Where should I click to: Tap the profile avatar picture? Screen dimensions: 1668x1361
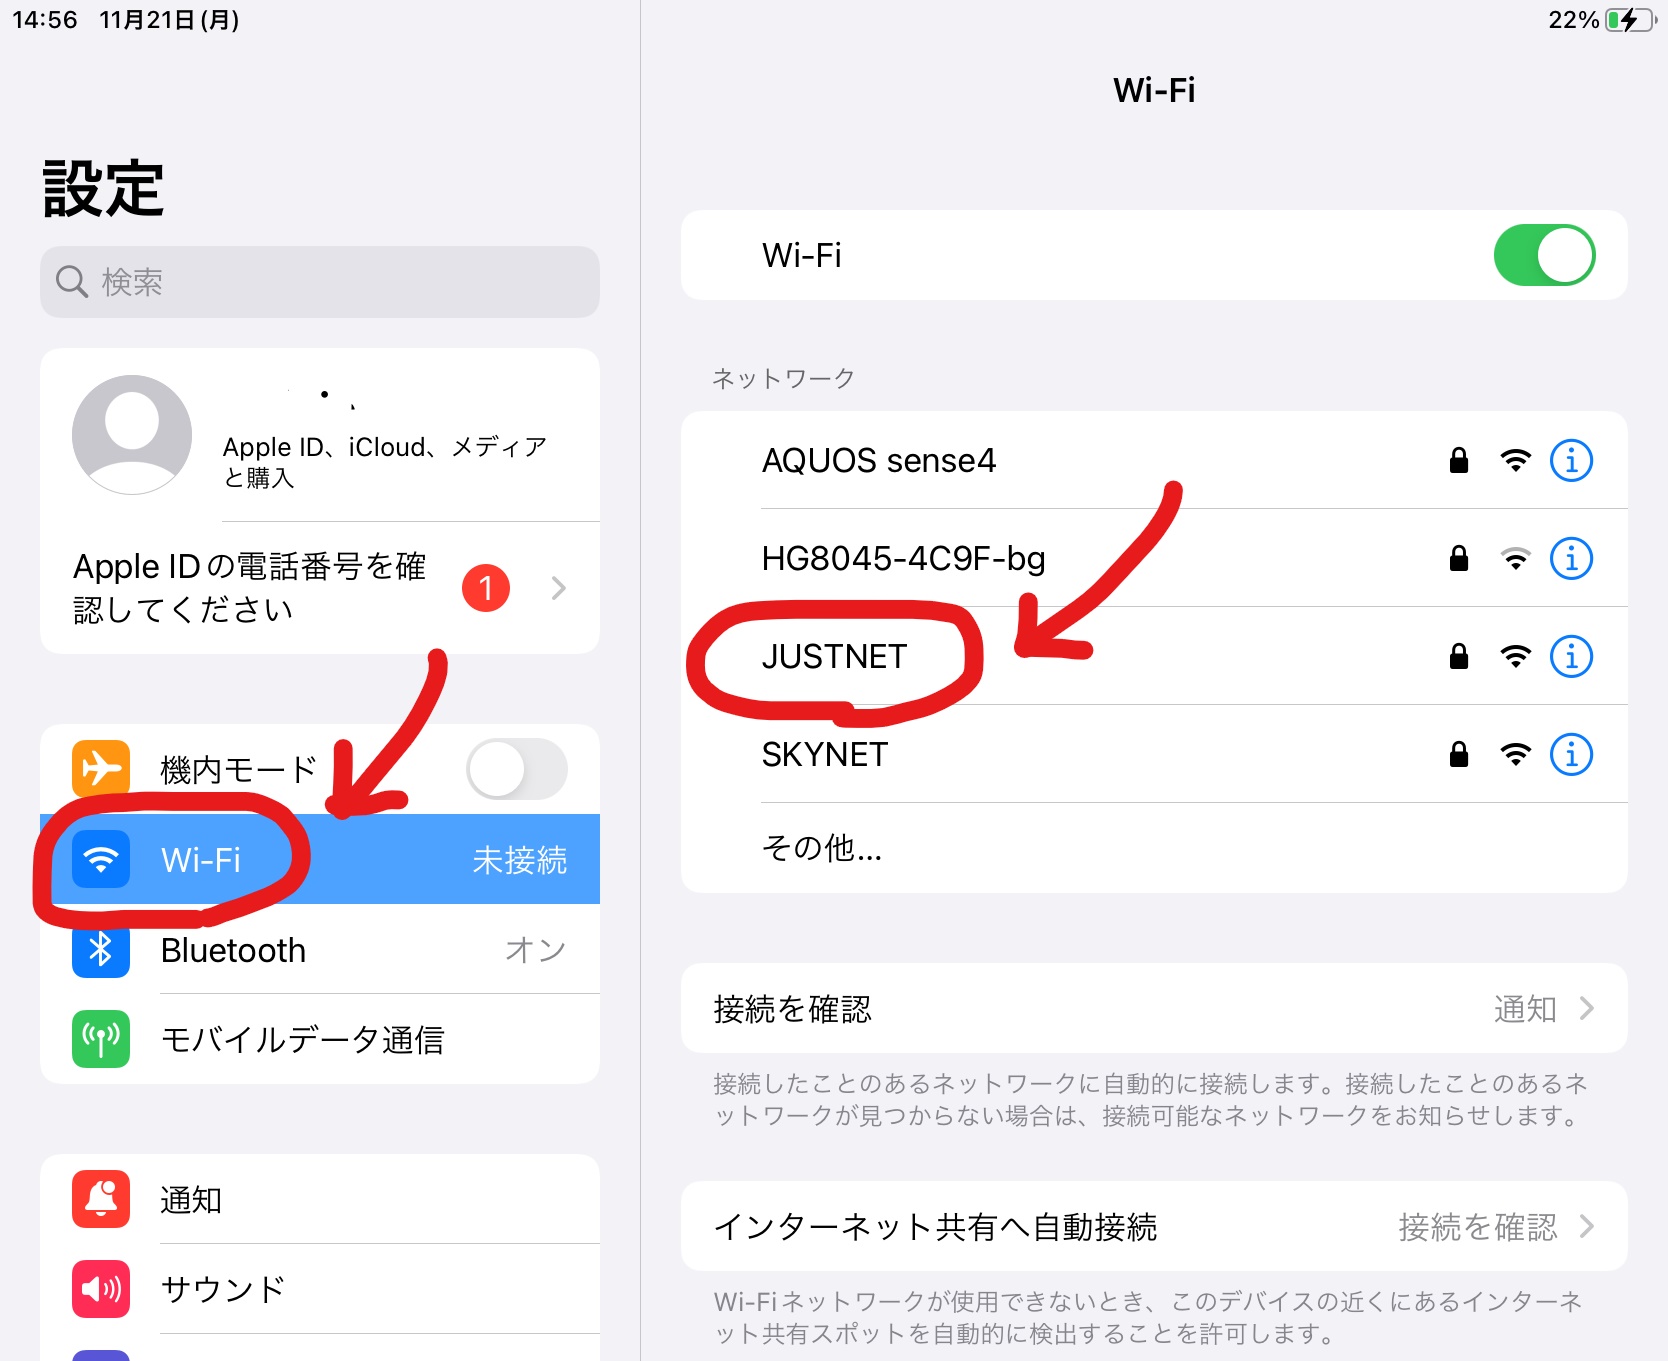coord(132,435)
